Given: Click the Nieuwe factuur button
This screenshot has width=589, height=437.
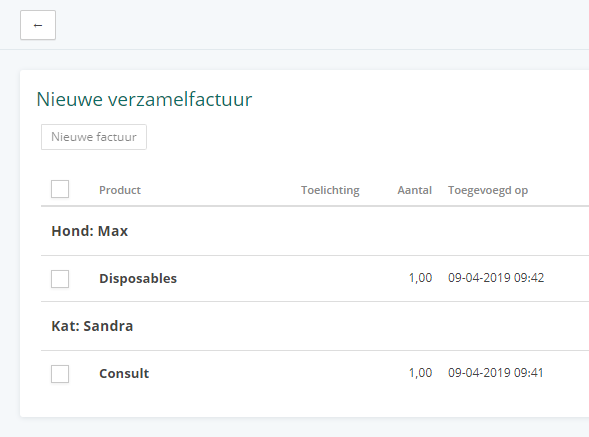Looking at the screenshot, I should (x=94, y=137).
